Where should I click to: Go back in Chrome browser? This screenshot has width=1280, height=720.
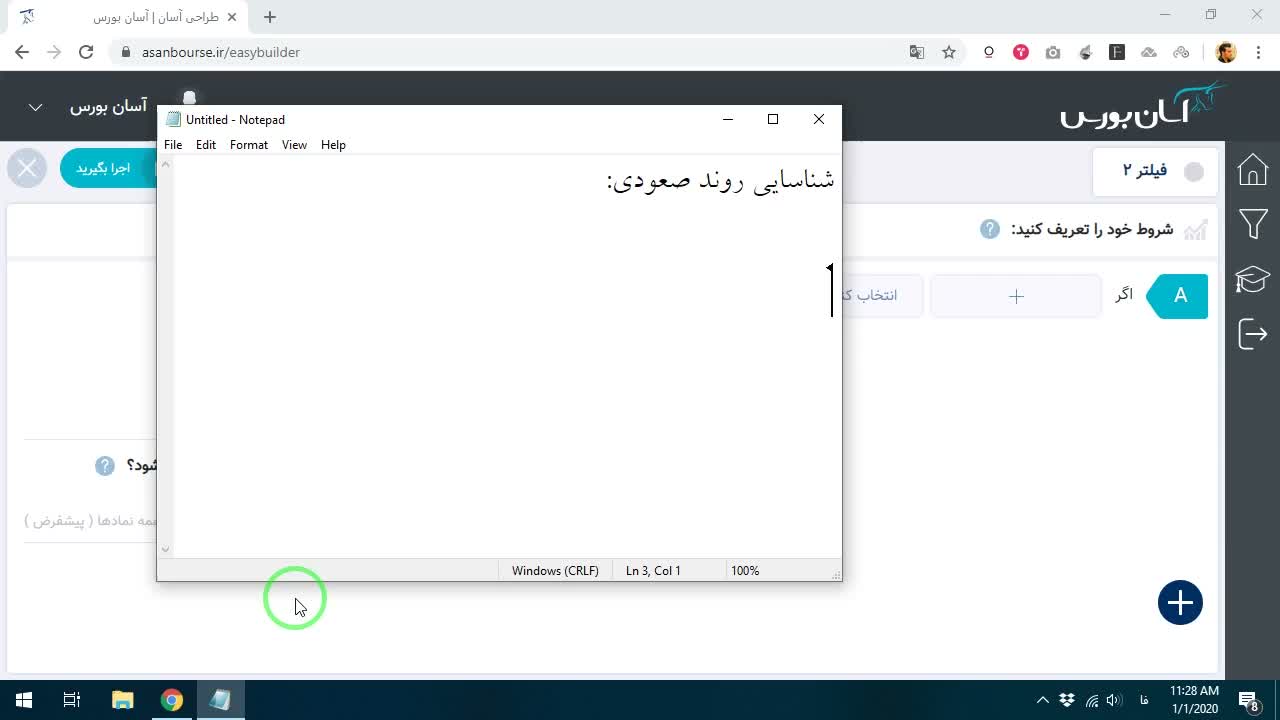tap(22, 52)
